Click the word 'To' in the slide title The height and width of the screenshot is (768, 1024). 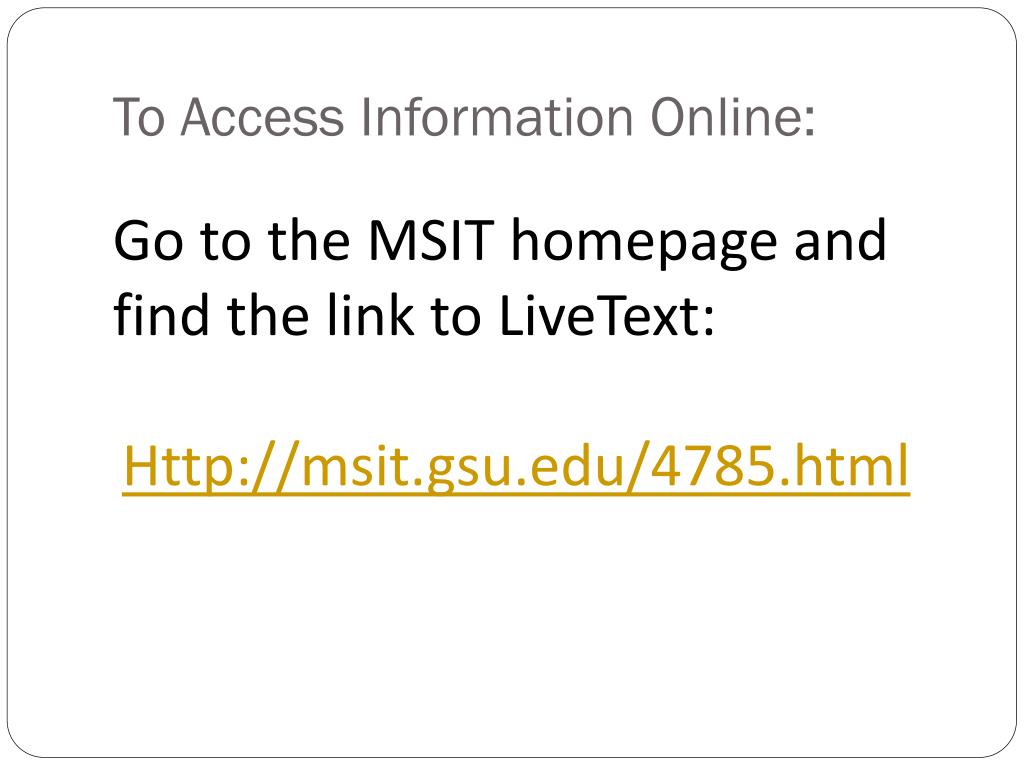pos(138,118)
